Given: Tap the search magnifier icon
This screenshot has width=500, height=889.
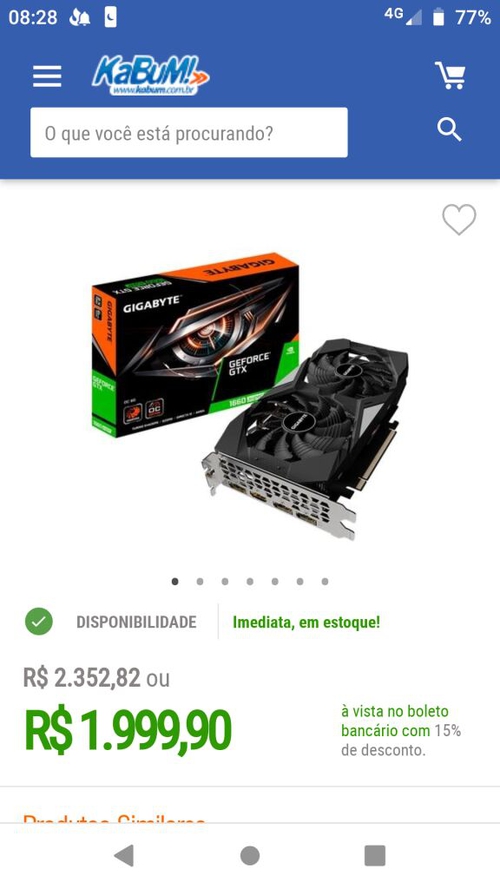Looking at the screenshot, I should tap(449, 130).
